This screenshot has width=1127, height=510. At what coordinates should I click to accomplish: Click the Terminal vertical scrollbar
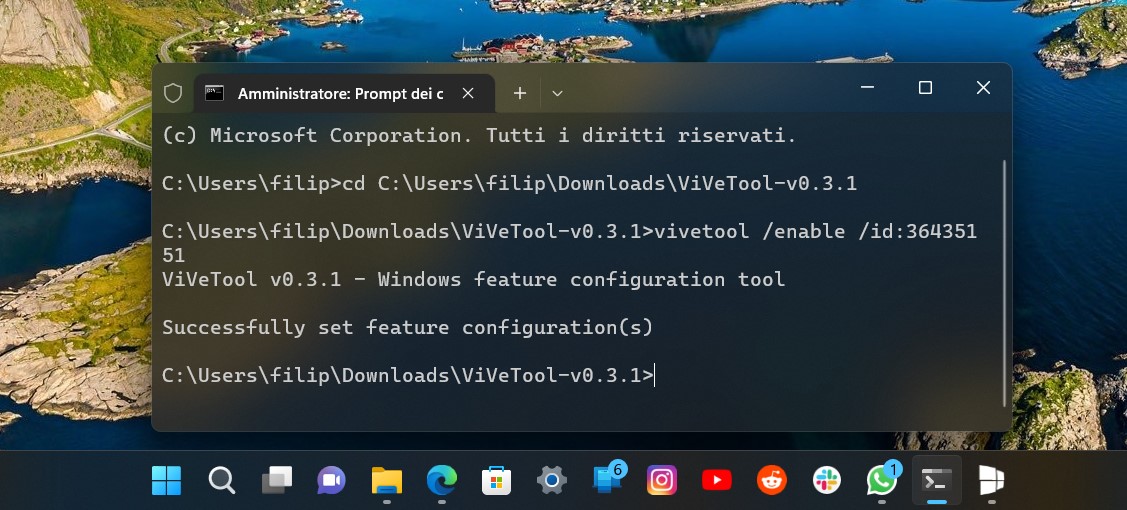pyautogui.click(x=1004, y=284)
